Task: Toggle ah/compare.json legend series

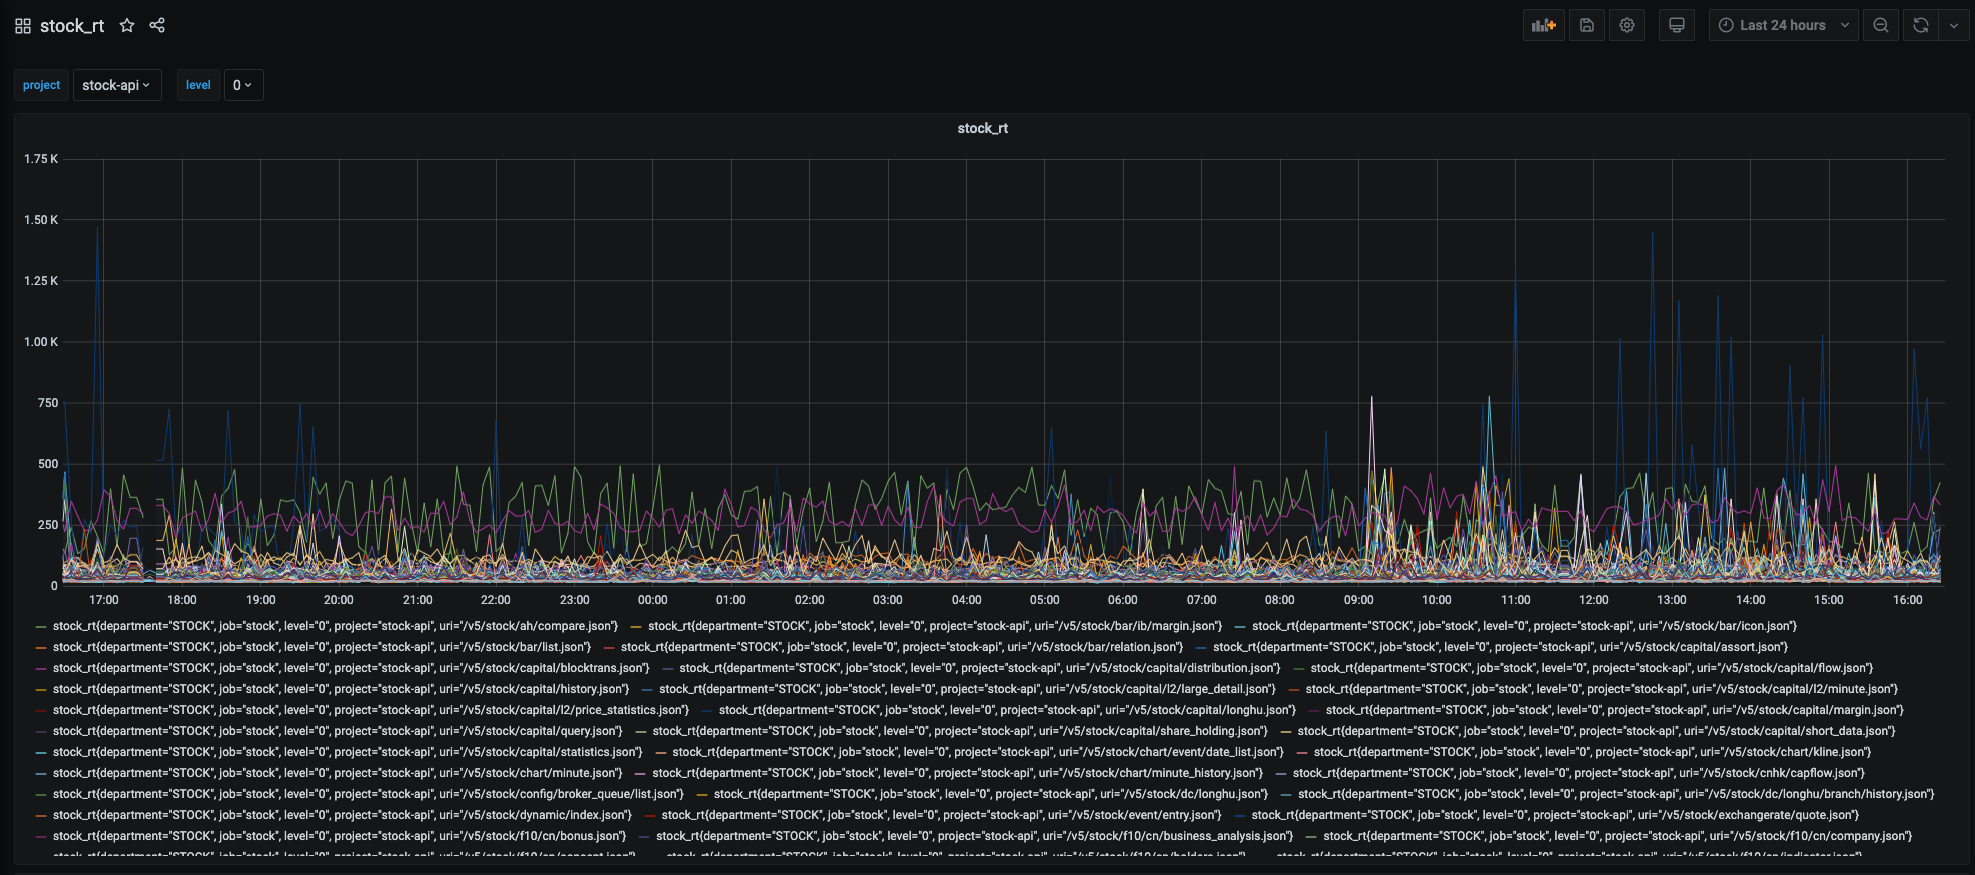Action: (335, 626)
